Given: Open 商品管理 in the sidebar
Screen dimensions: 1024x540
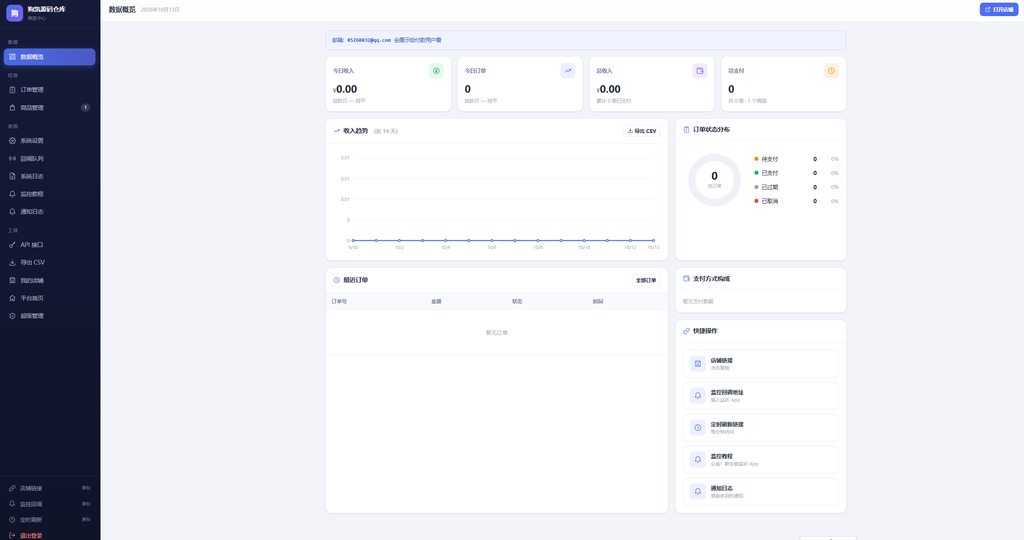Looking at the screenshot, I should 50,108.
